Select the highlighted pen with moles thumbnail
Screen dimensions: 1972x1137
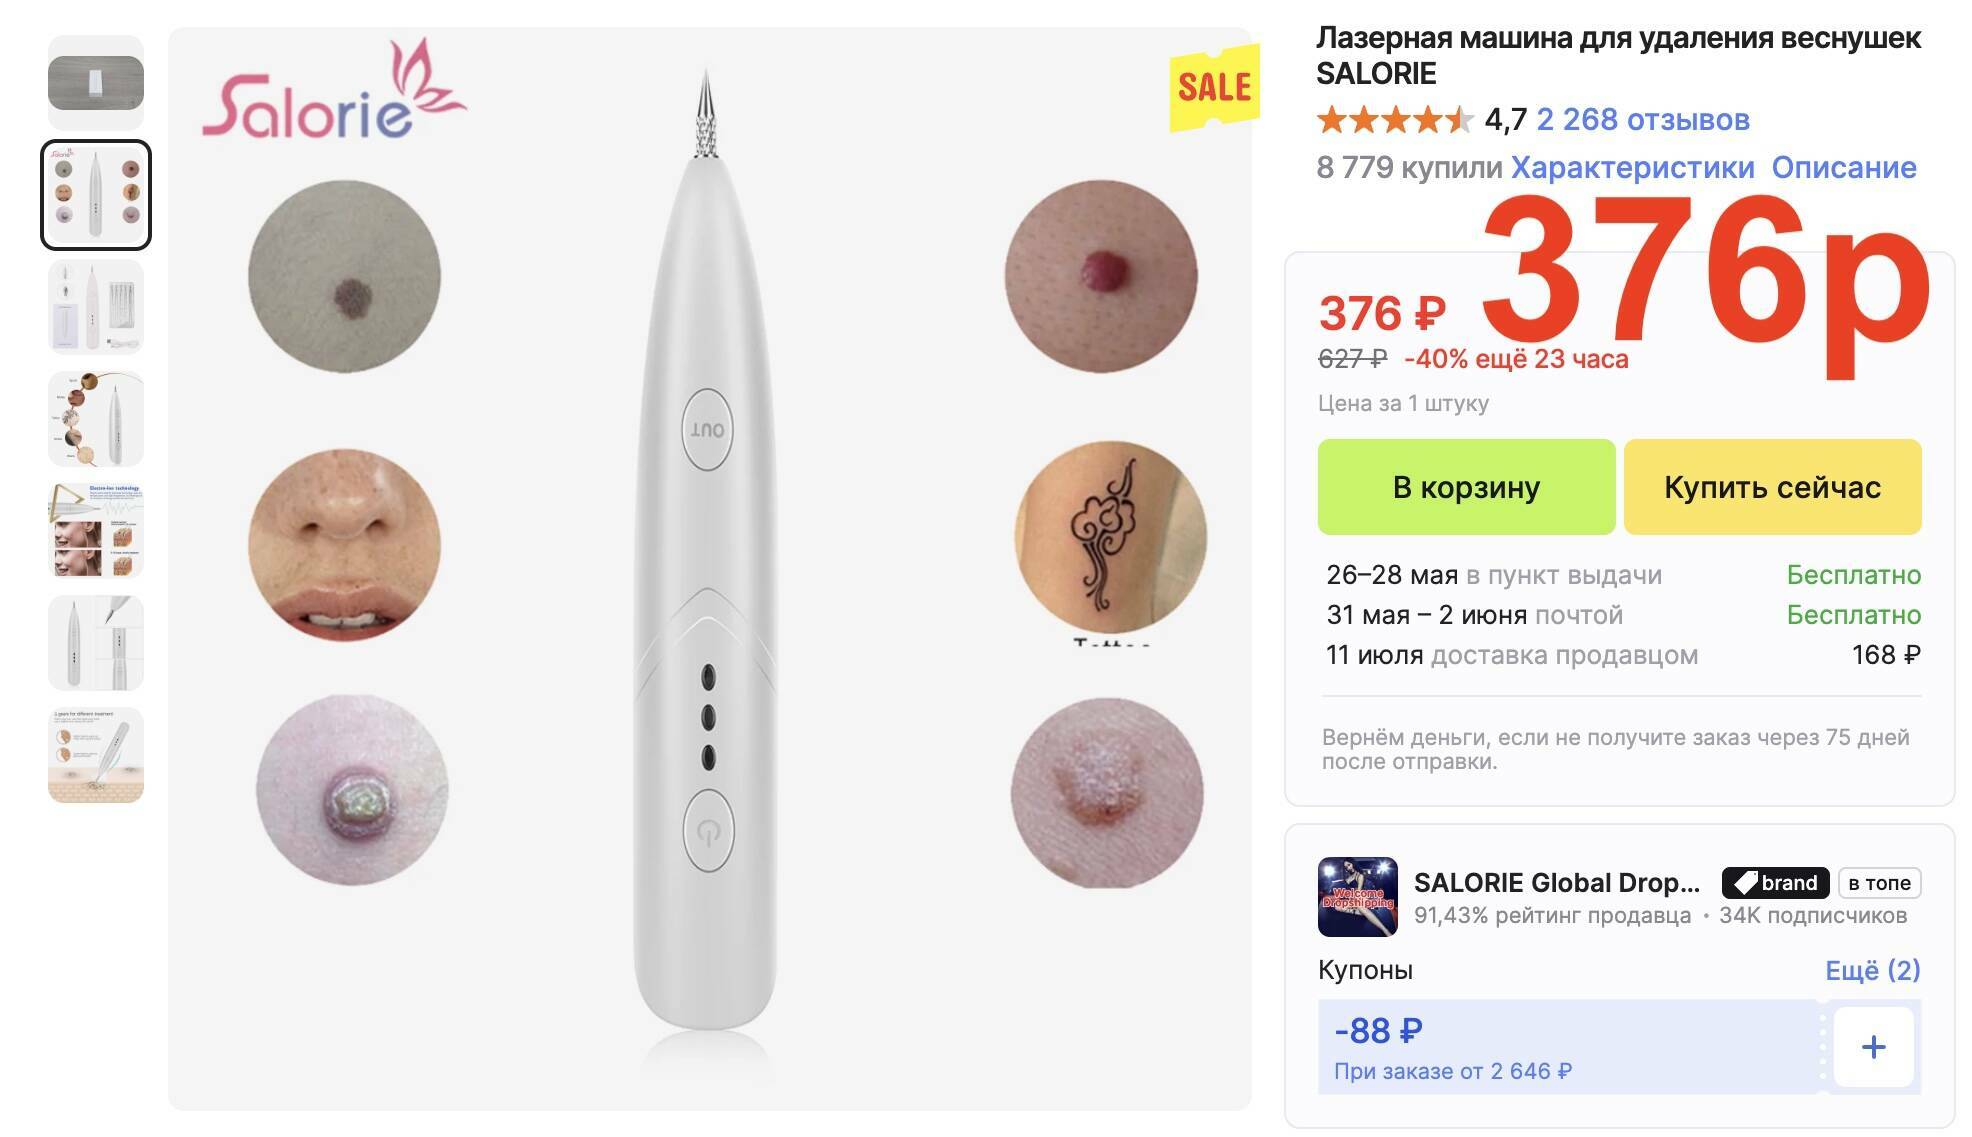click(x=96, y=194)
